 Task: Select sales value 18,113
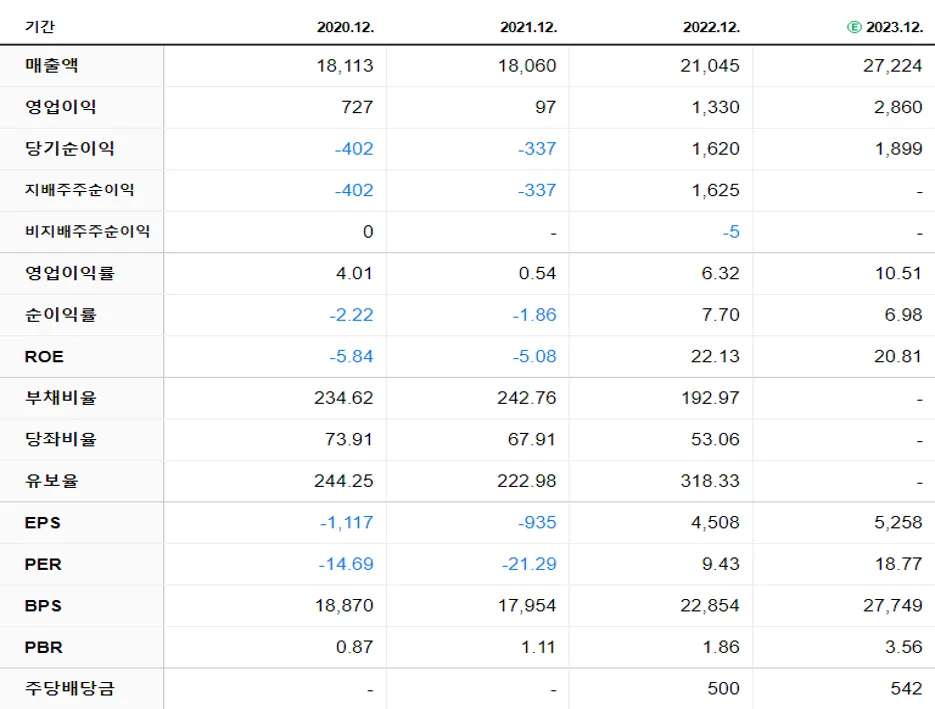click(x=345, y=66)
